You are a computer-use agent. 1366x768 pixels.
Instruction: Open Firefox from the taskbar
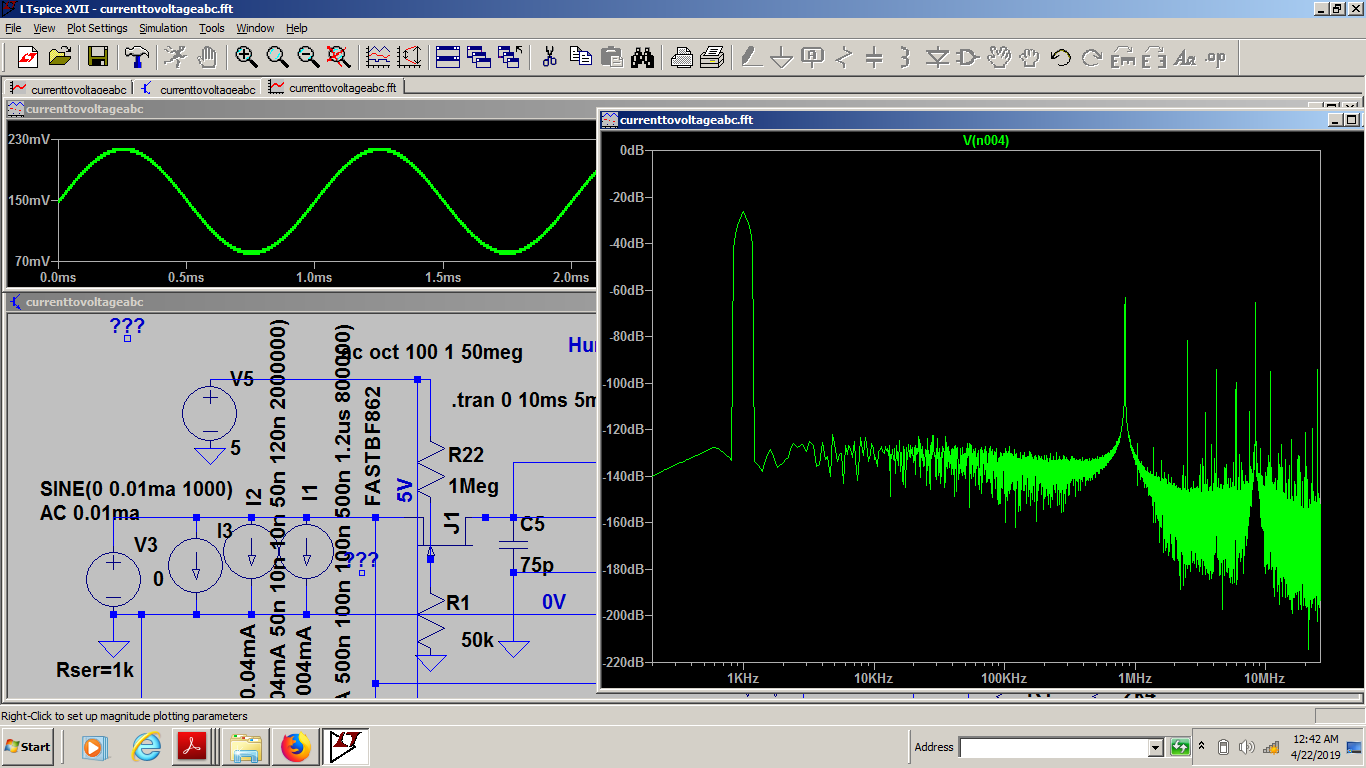pos(295,747)
